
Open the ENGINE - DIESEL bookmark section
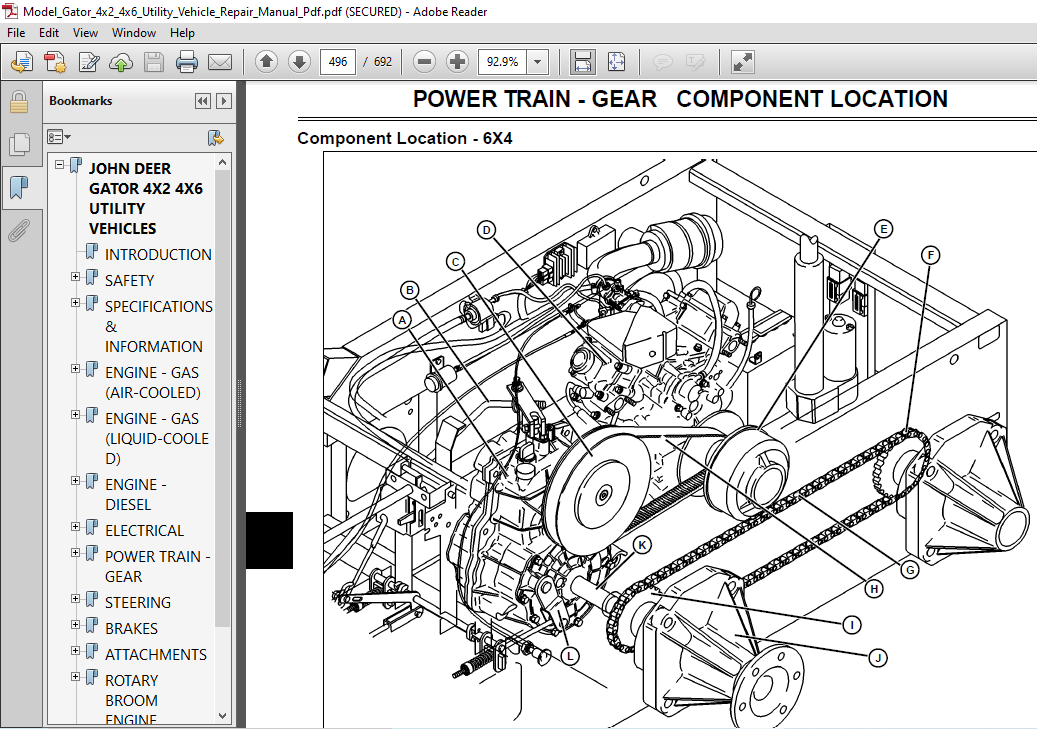[x=136, y=494]
